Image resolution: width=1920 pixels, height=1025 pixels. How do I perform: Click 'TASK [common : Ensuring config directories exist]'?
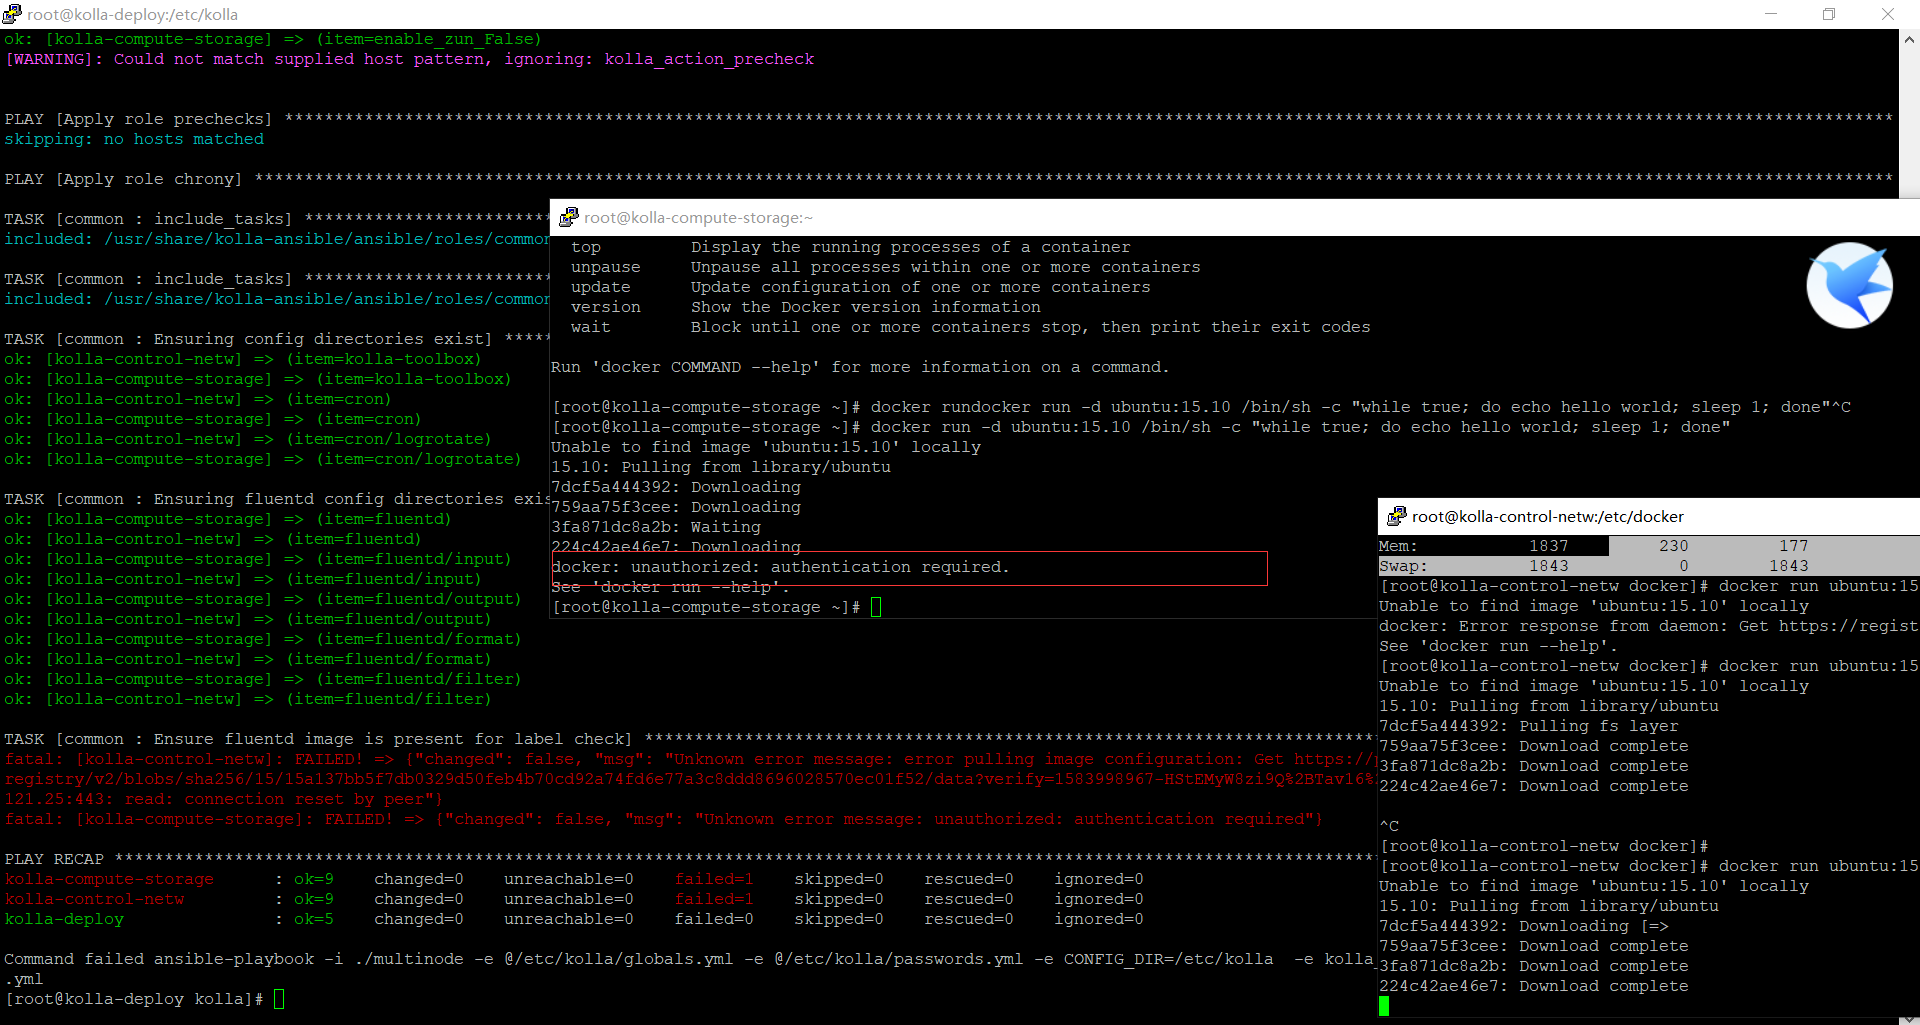coord(248,339)
